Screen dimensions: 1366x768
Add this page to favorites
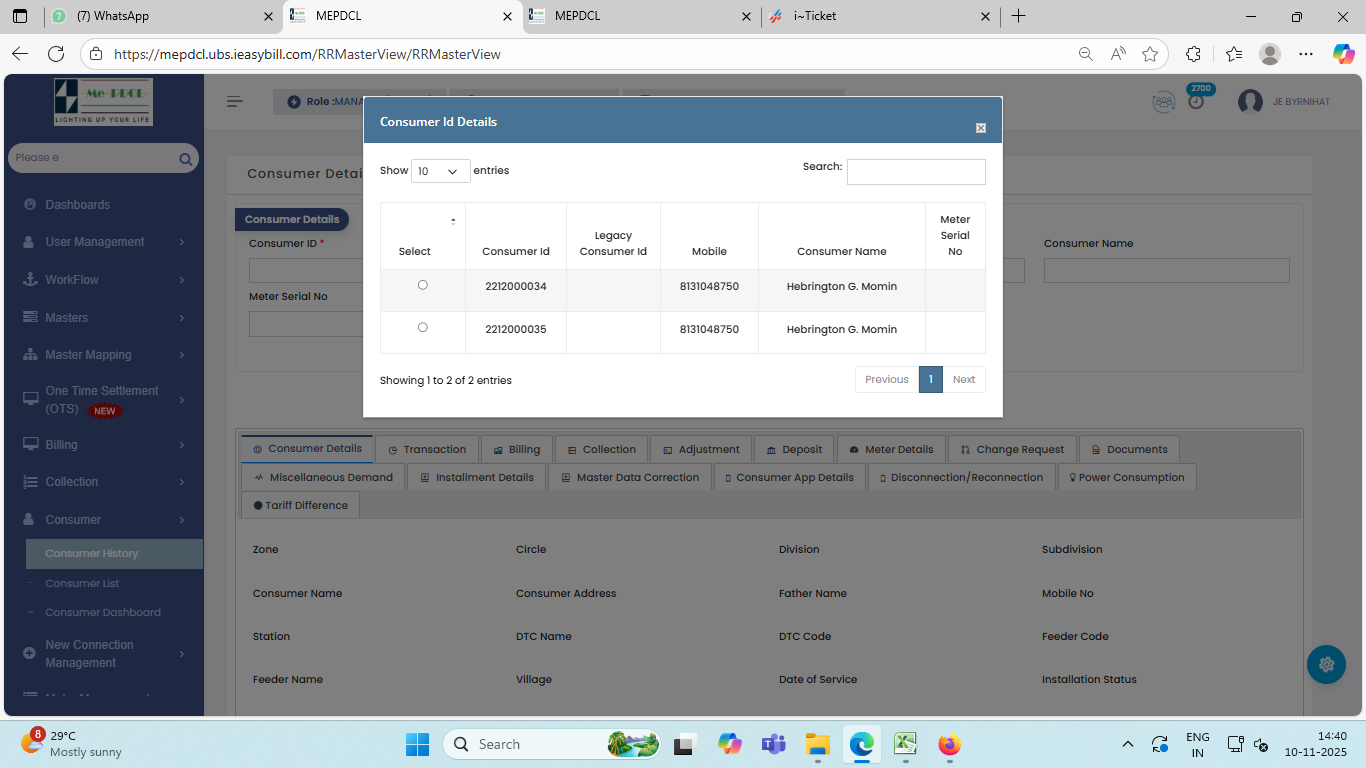tap(1150, 54)
